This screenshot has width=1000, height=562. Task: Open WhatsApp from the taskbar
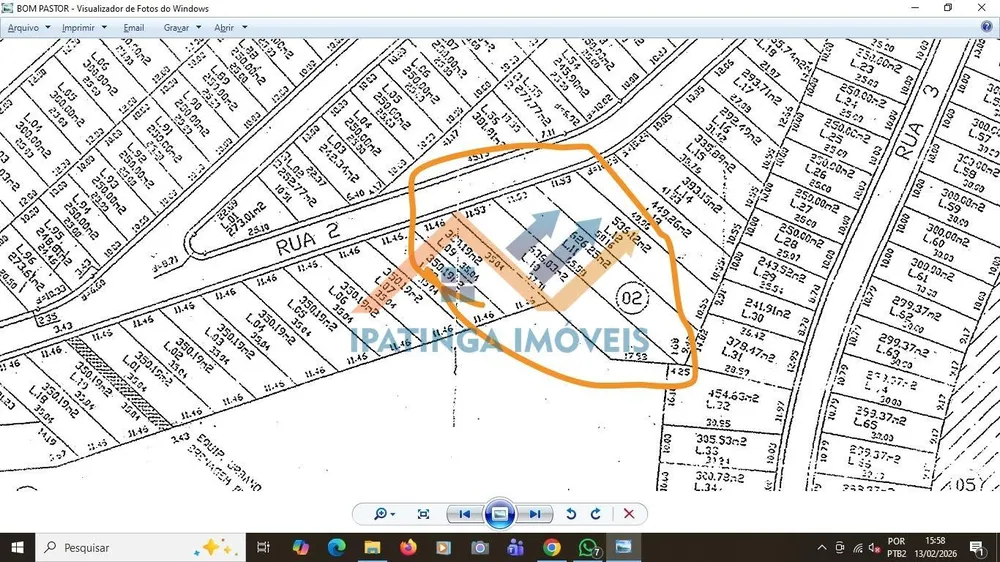(x=588, y=547)
